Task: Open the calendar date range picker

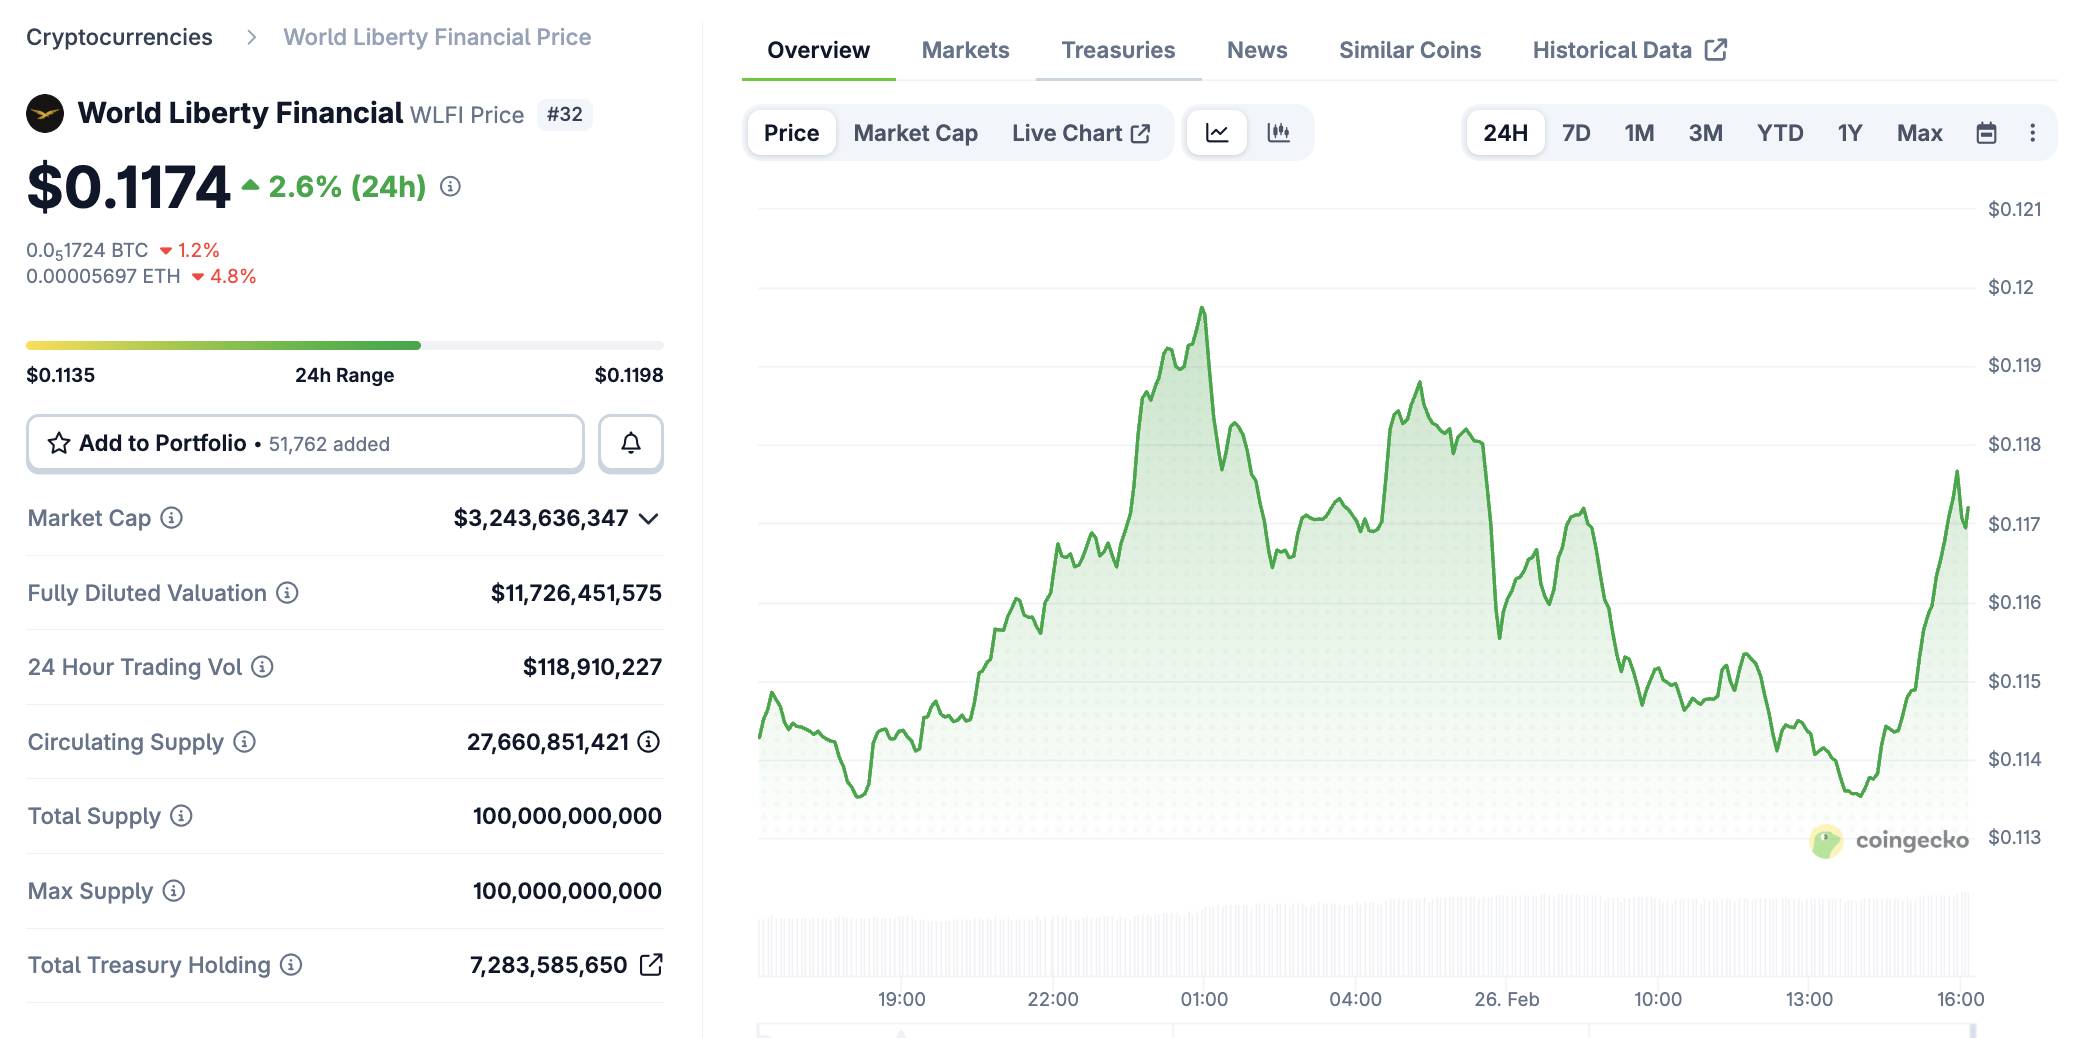Action: [1986, 133]
